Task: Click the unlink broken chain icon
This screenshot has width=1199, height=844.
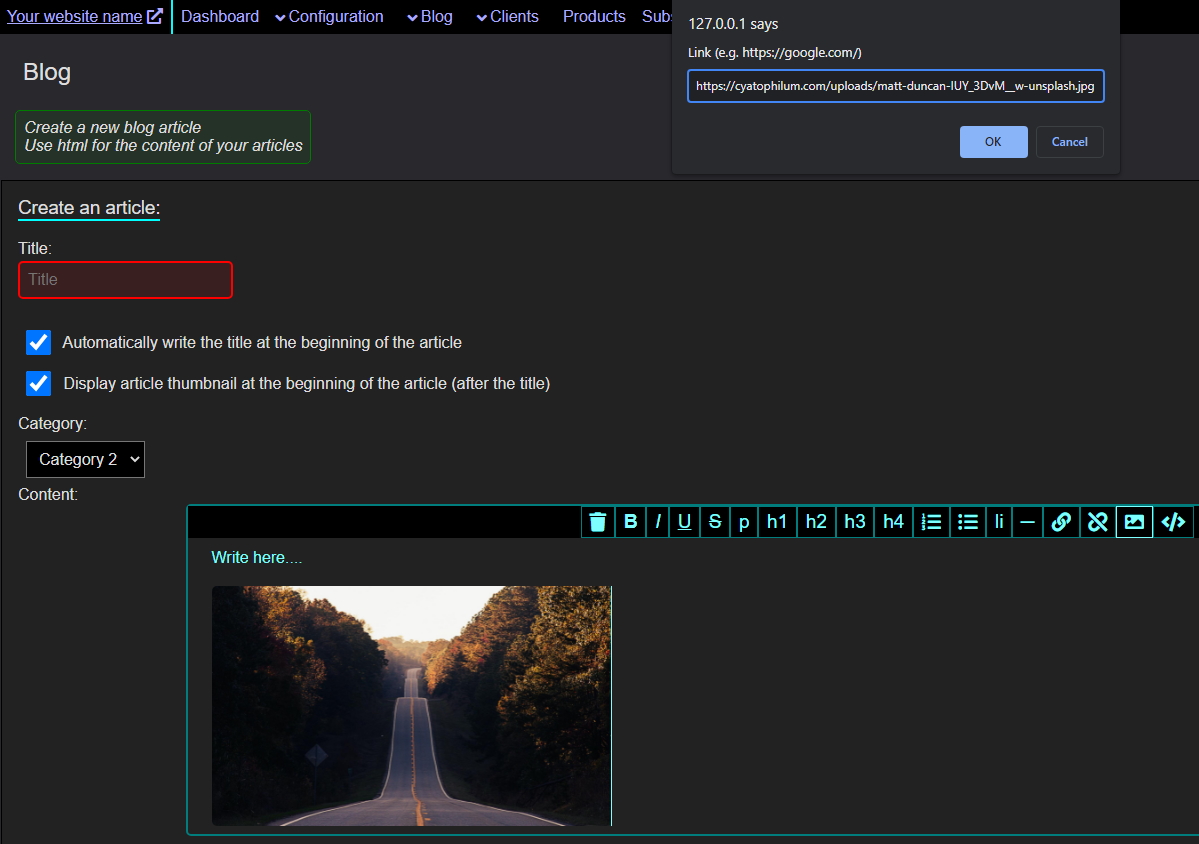Action: 1097,522
